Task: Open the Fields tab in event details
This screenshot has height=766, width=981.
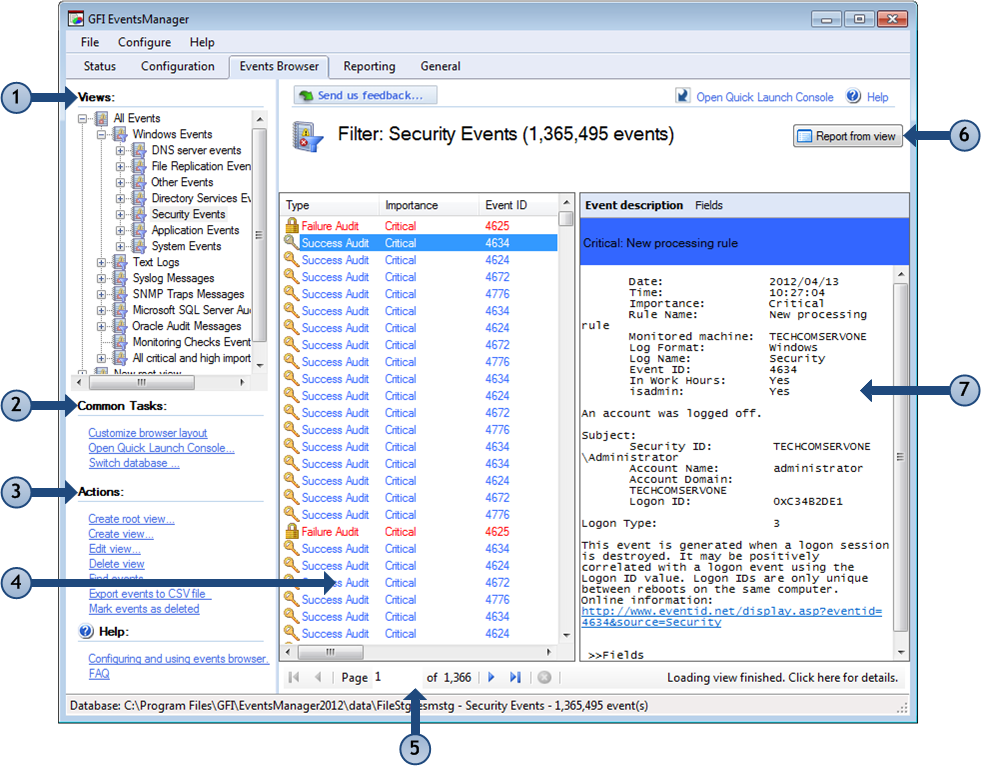Action: (709, 205)
